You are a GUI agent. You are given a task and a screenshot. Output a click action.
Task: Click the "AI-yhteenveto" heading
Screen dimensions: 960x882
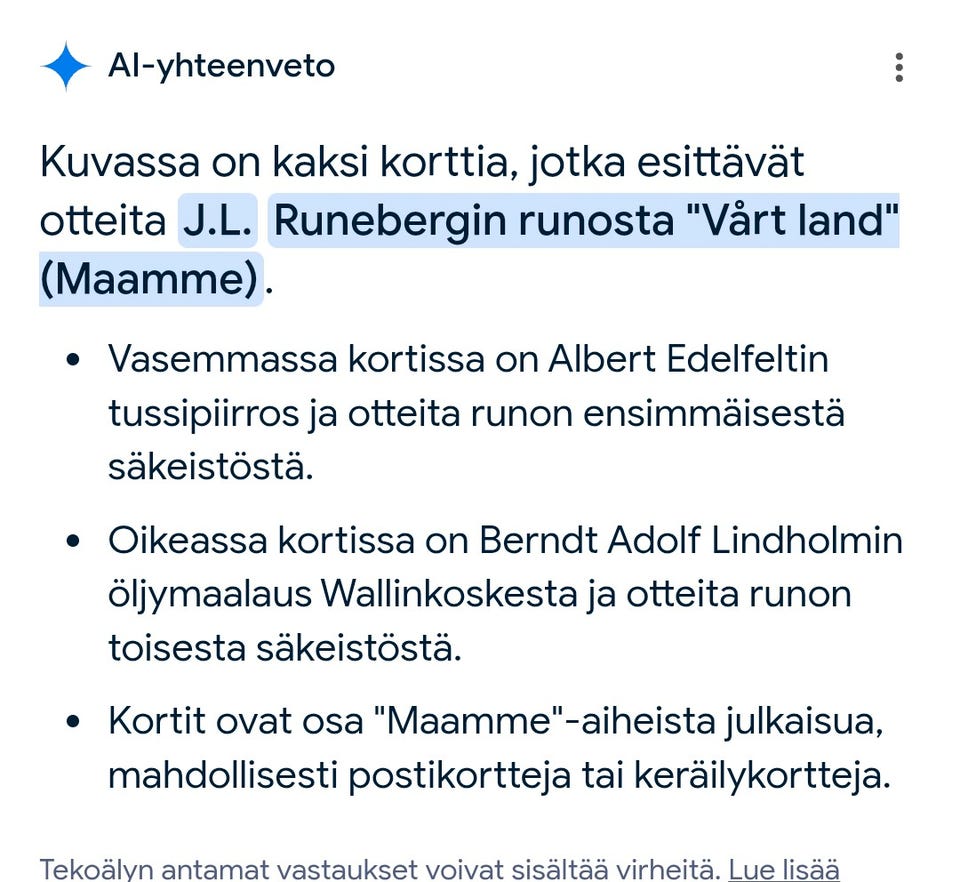221,67
